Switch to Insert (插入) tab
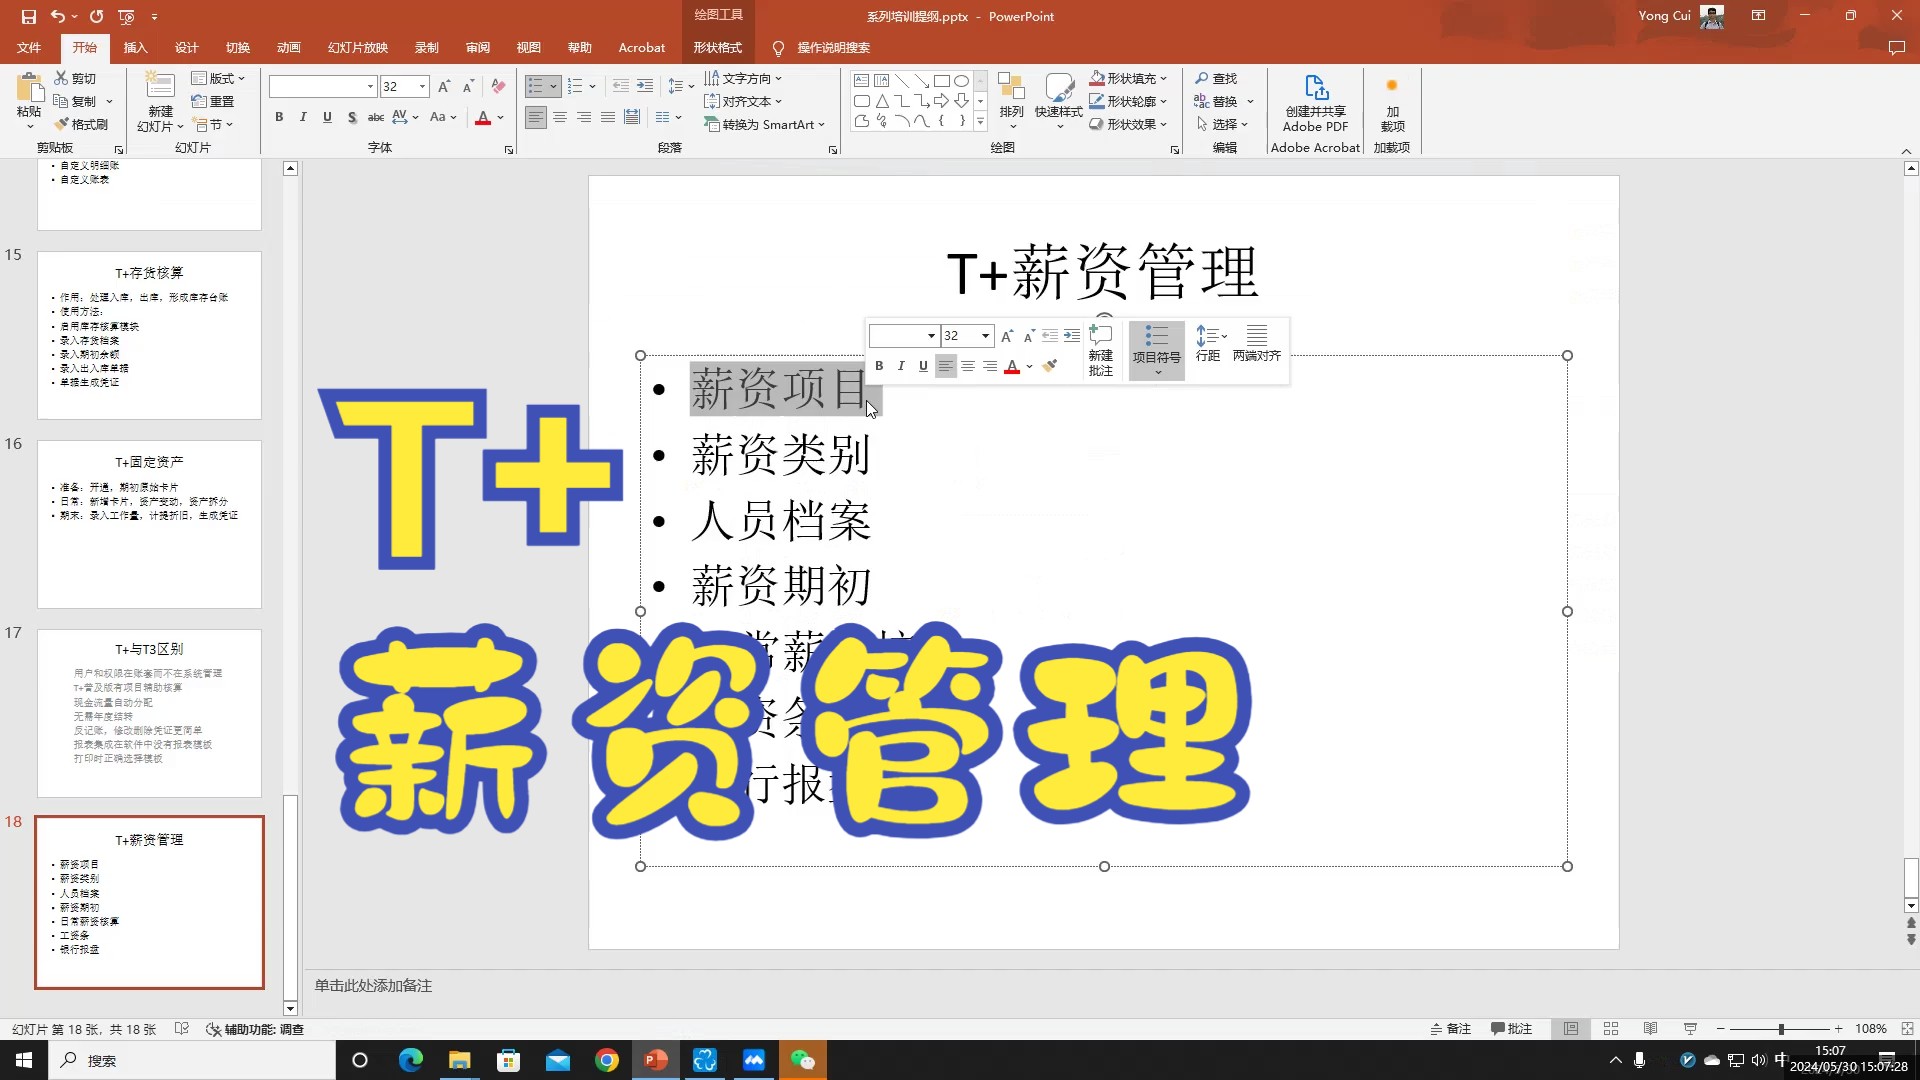The image size is (1920, 1080). tap(135, 47)
